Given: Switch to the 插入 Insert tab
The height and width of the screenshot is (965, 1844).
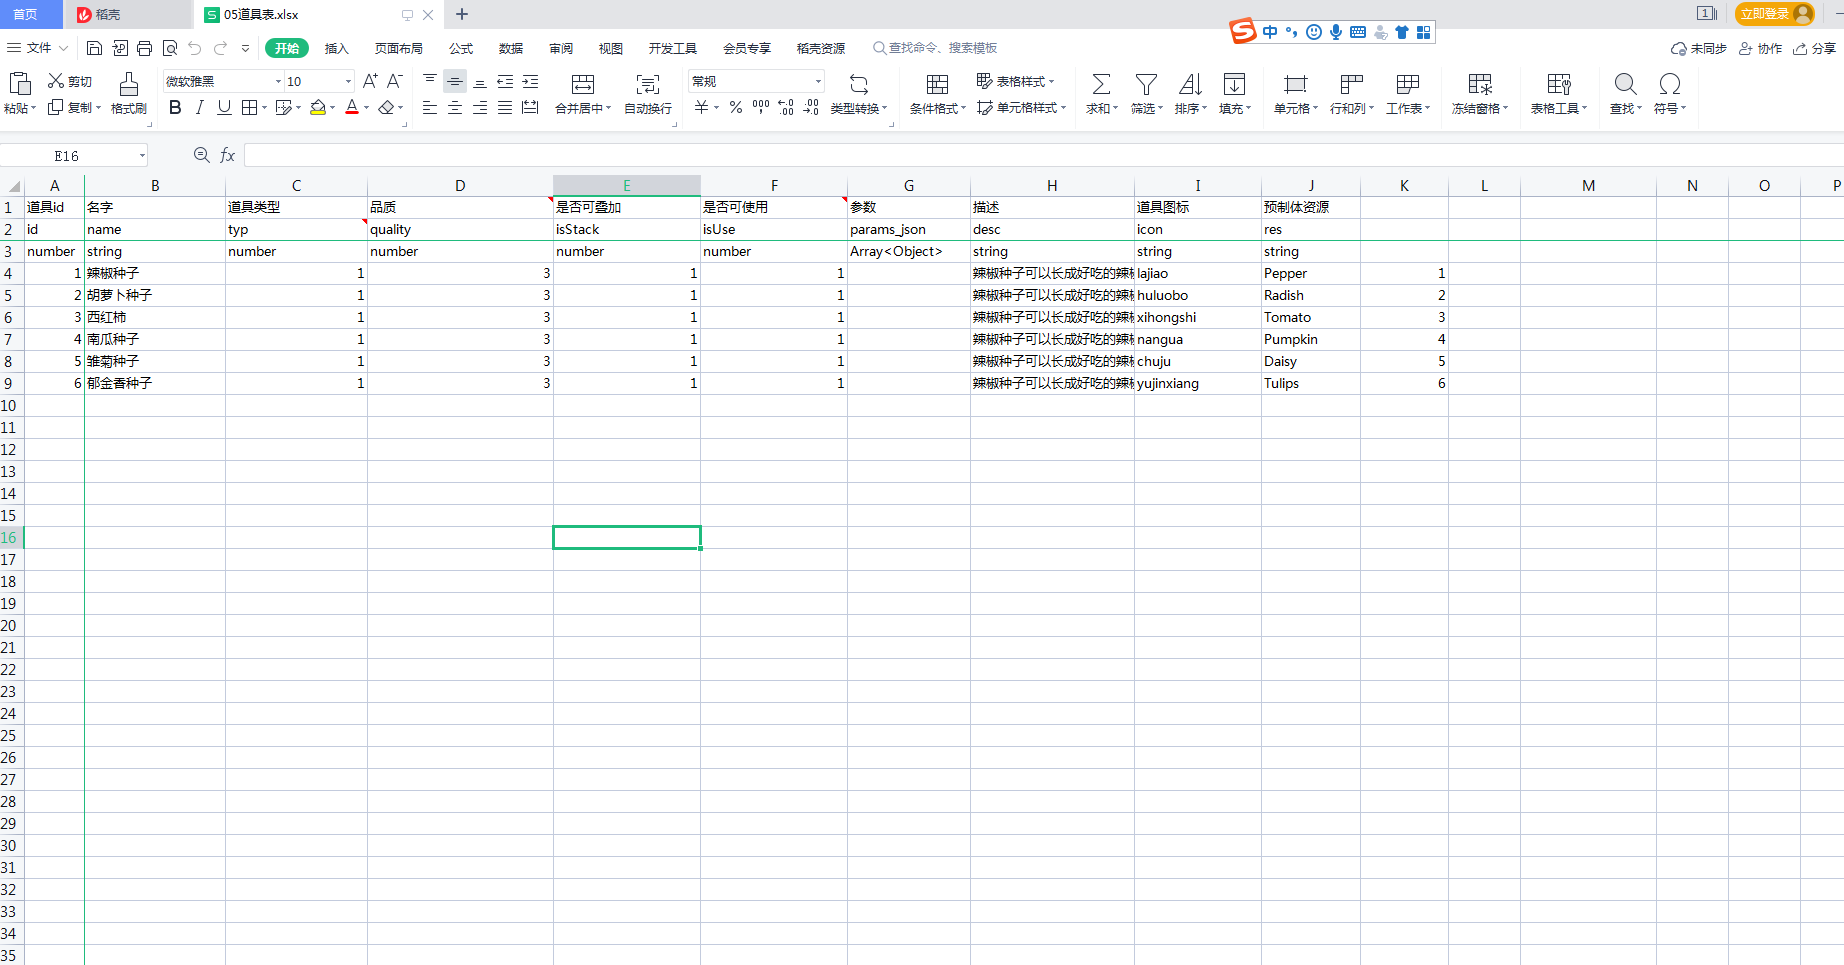Looking at the screenshot, I should [337, 48].
